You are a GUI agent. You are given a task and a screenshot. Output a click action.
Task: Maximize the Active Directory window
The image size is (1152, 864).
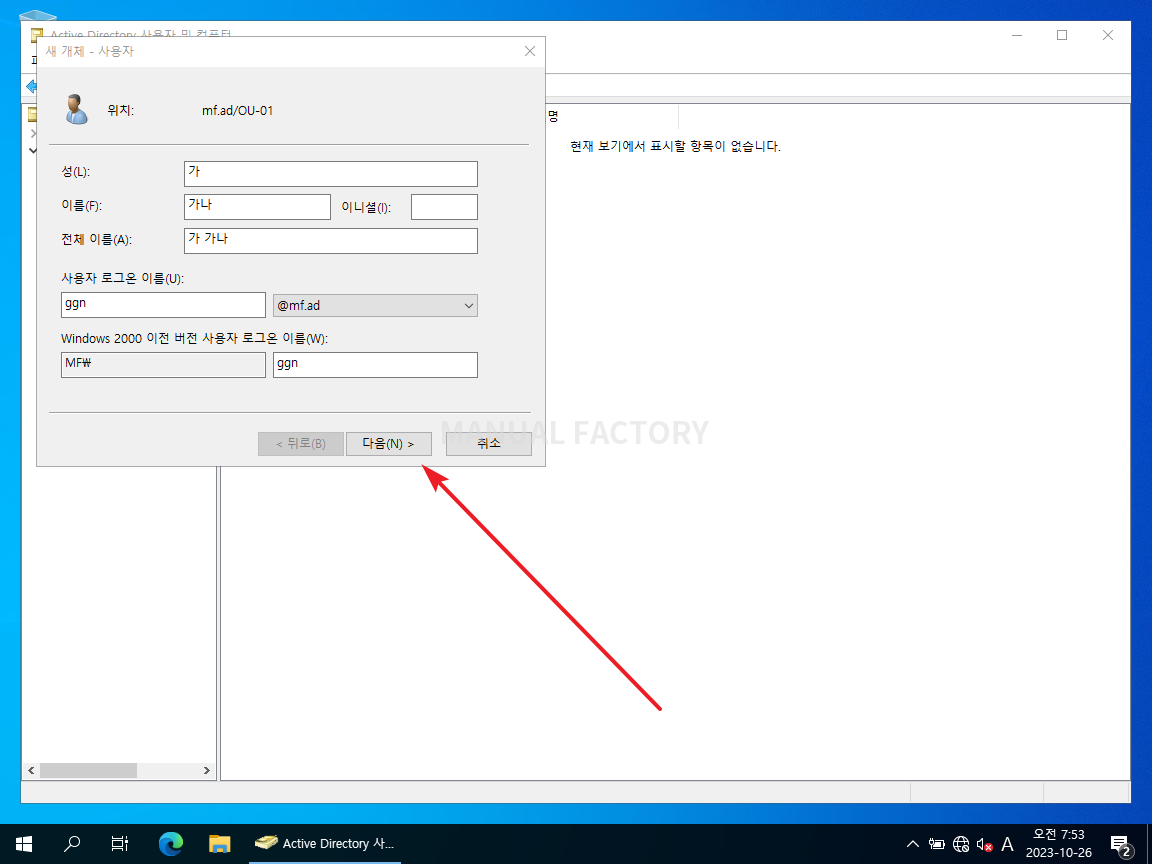tap(1062, 35)
